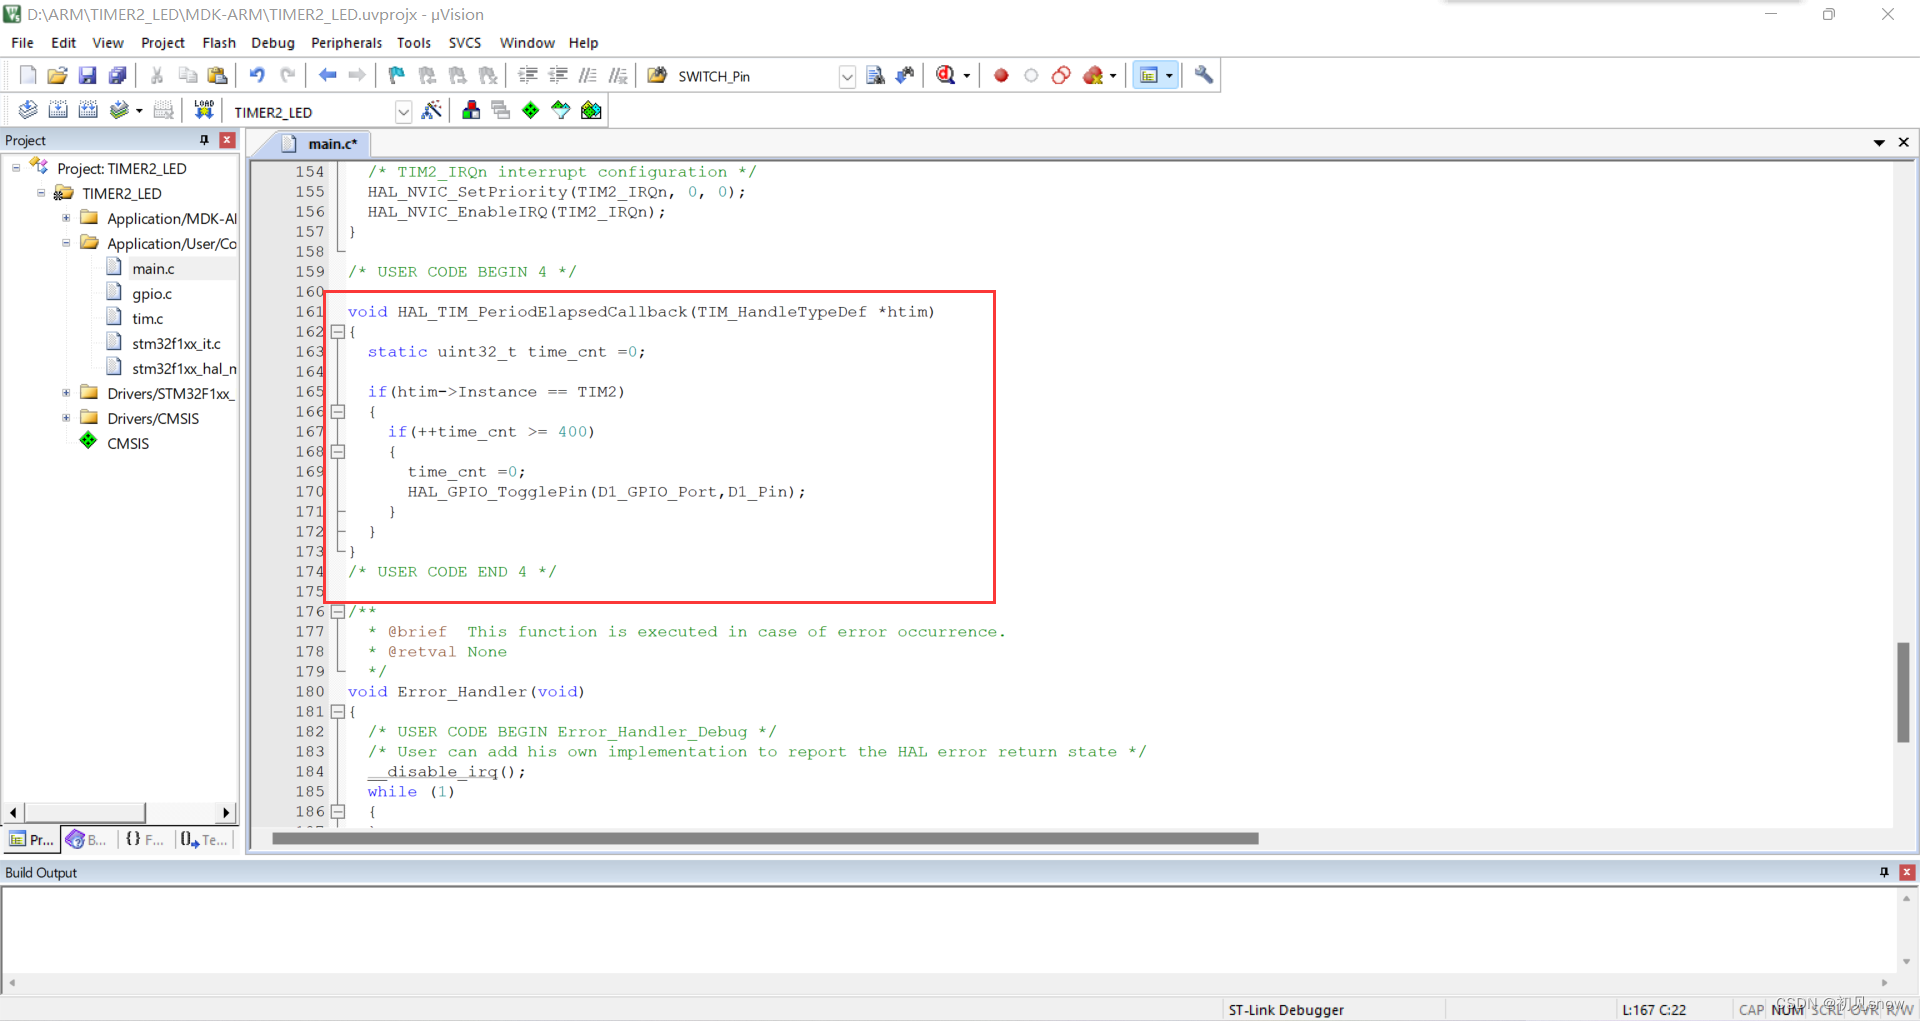This screenshot has width=1920, height=1021.
Task: Open Manage Run-Time Environment with the green diamond
Action: (531, 110)
